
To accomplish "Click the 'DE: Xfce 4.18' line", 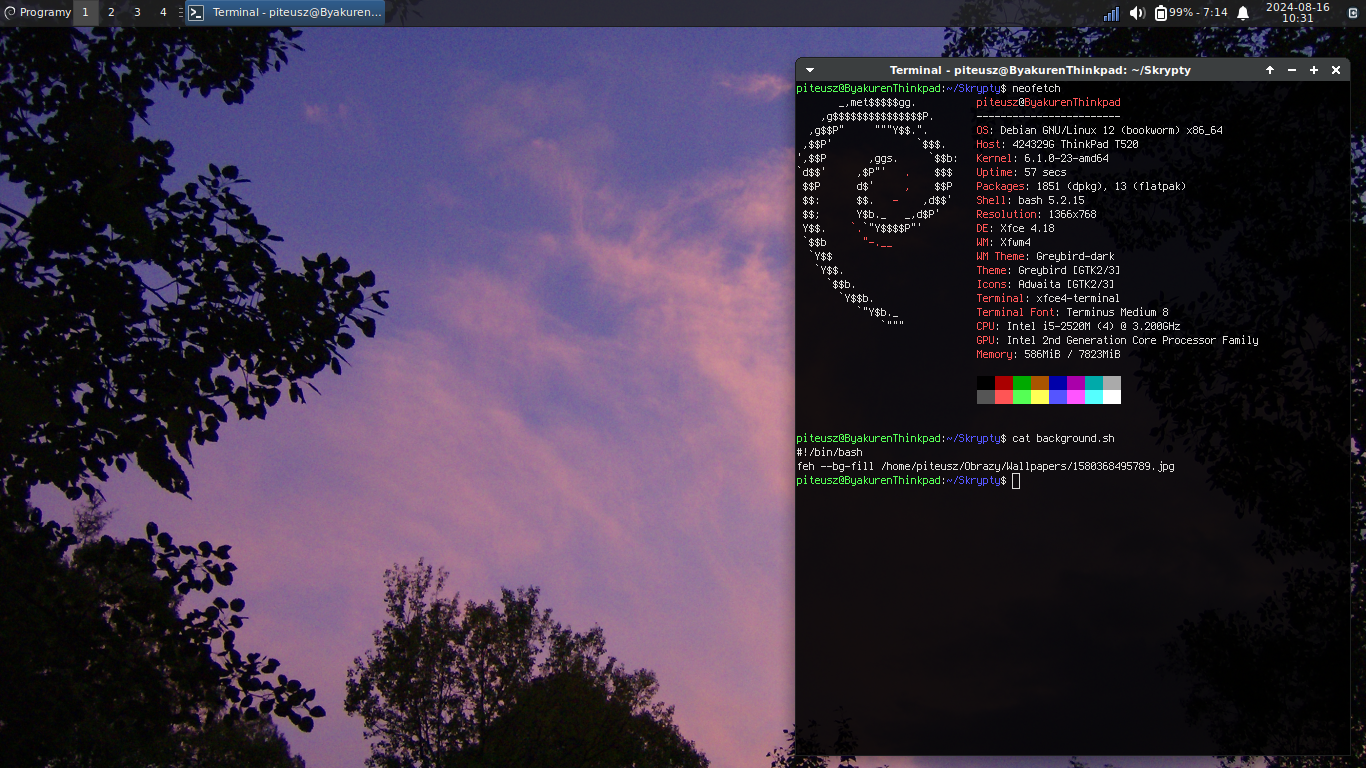I will 1016,229.
